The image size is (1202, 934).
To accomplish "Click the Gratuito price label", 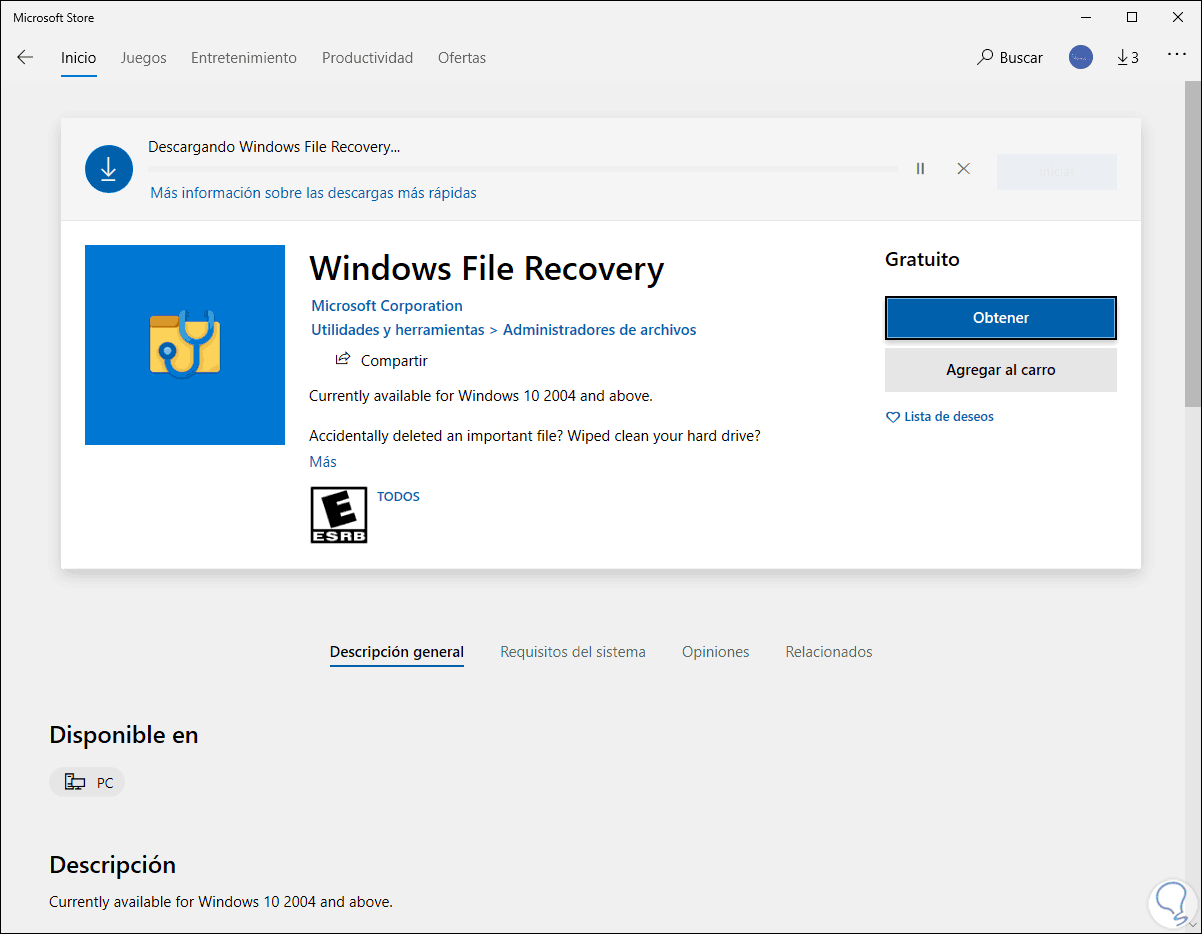I will tap(922, 260).
